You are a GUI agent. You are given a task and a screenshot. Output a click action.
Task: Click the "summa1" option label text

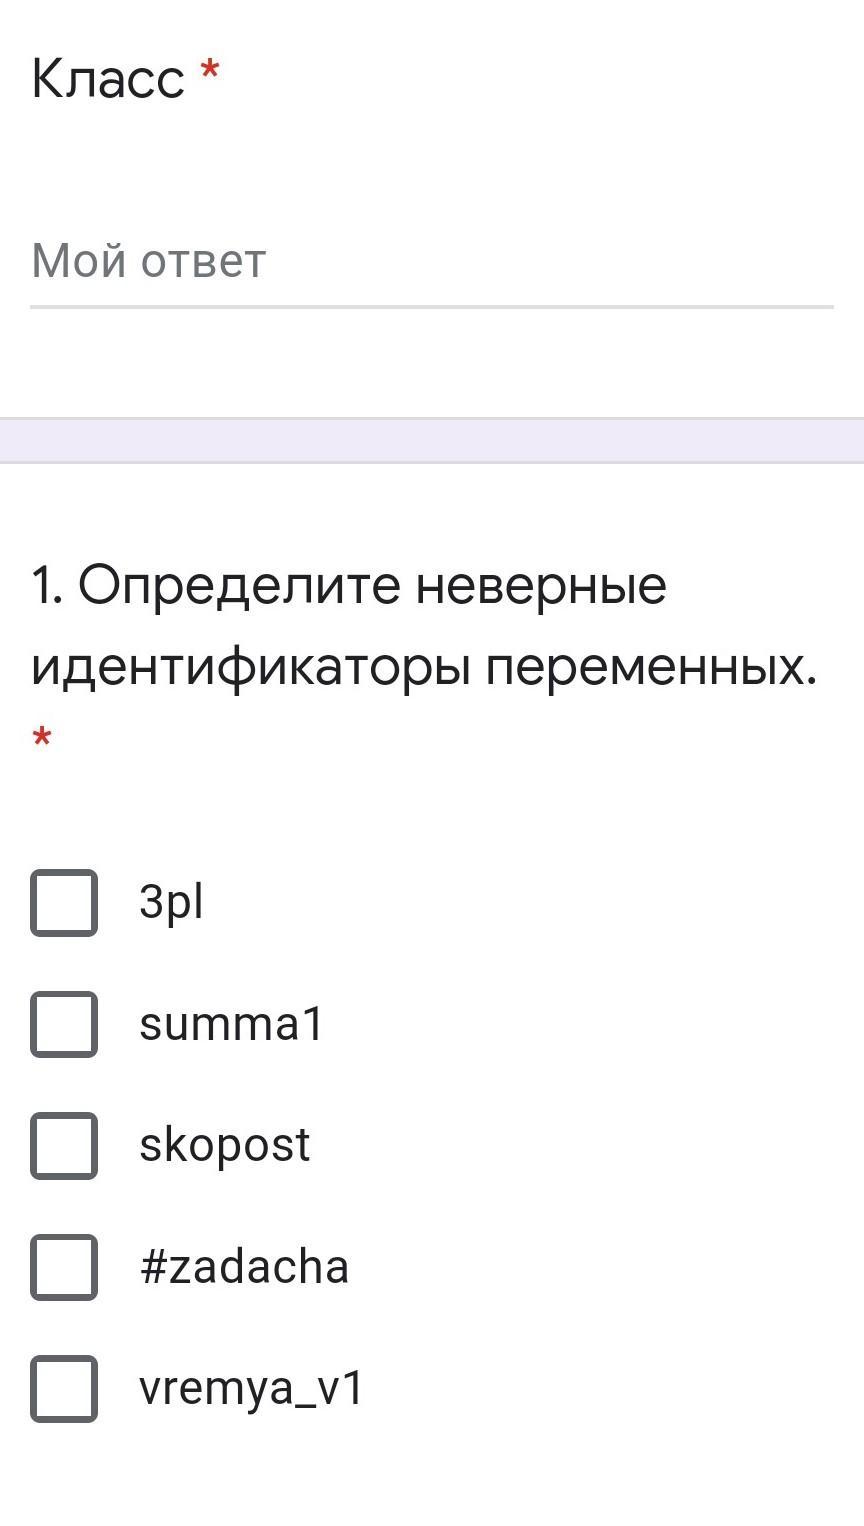click(231, 1025)
